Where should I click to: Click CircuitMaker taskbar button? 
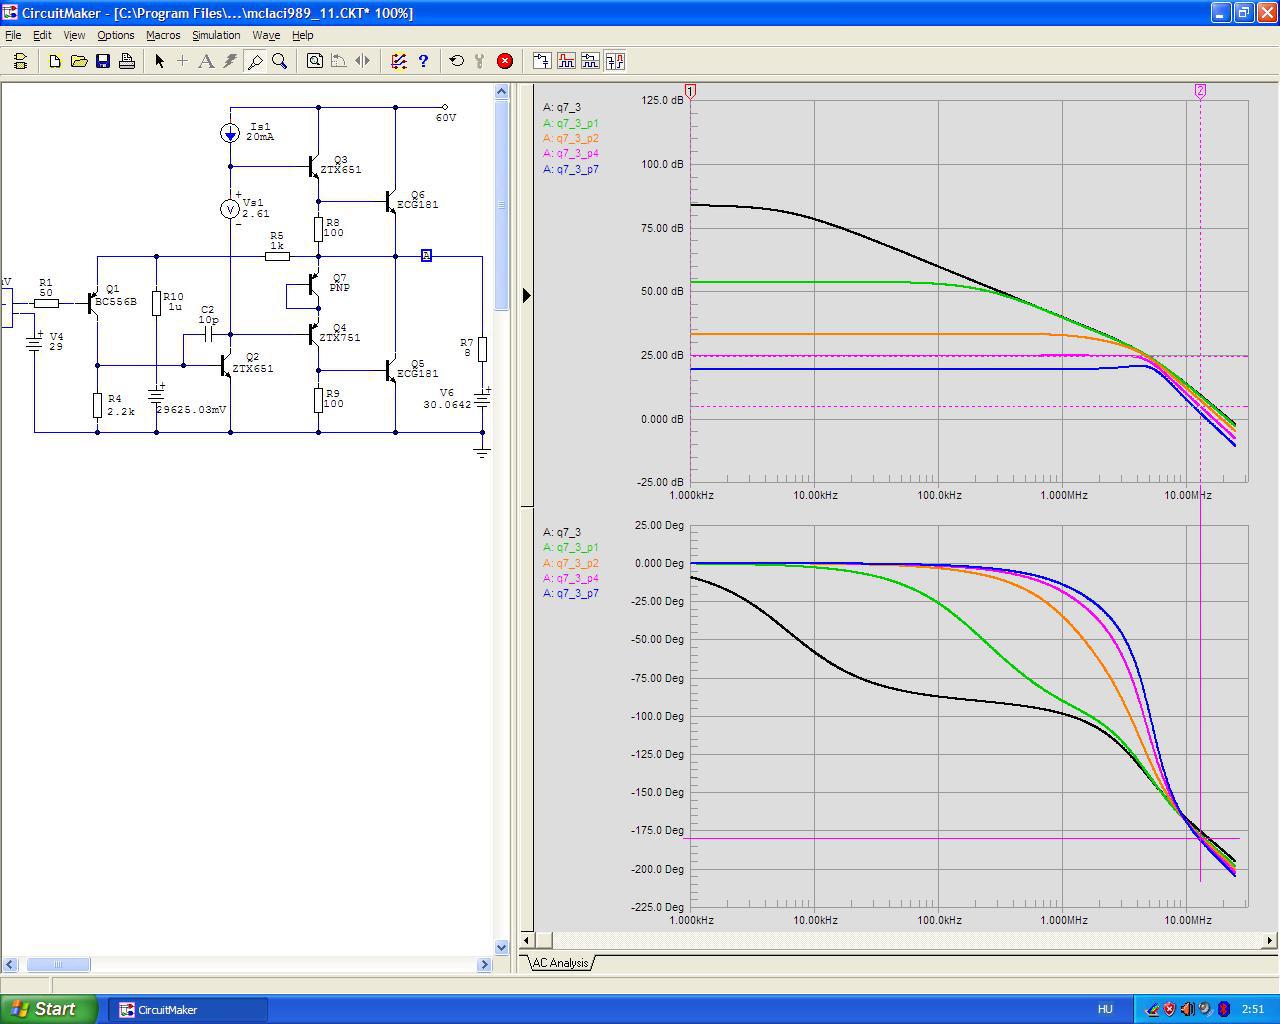pyautogui.click(x=190, y=1009)
